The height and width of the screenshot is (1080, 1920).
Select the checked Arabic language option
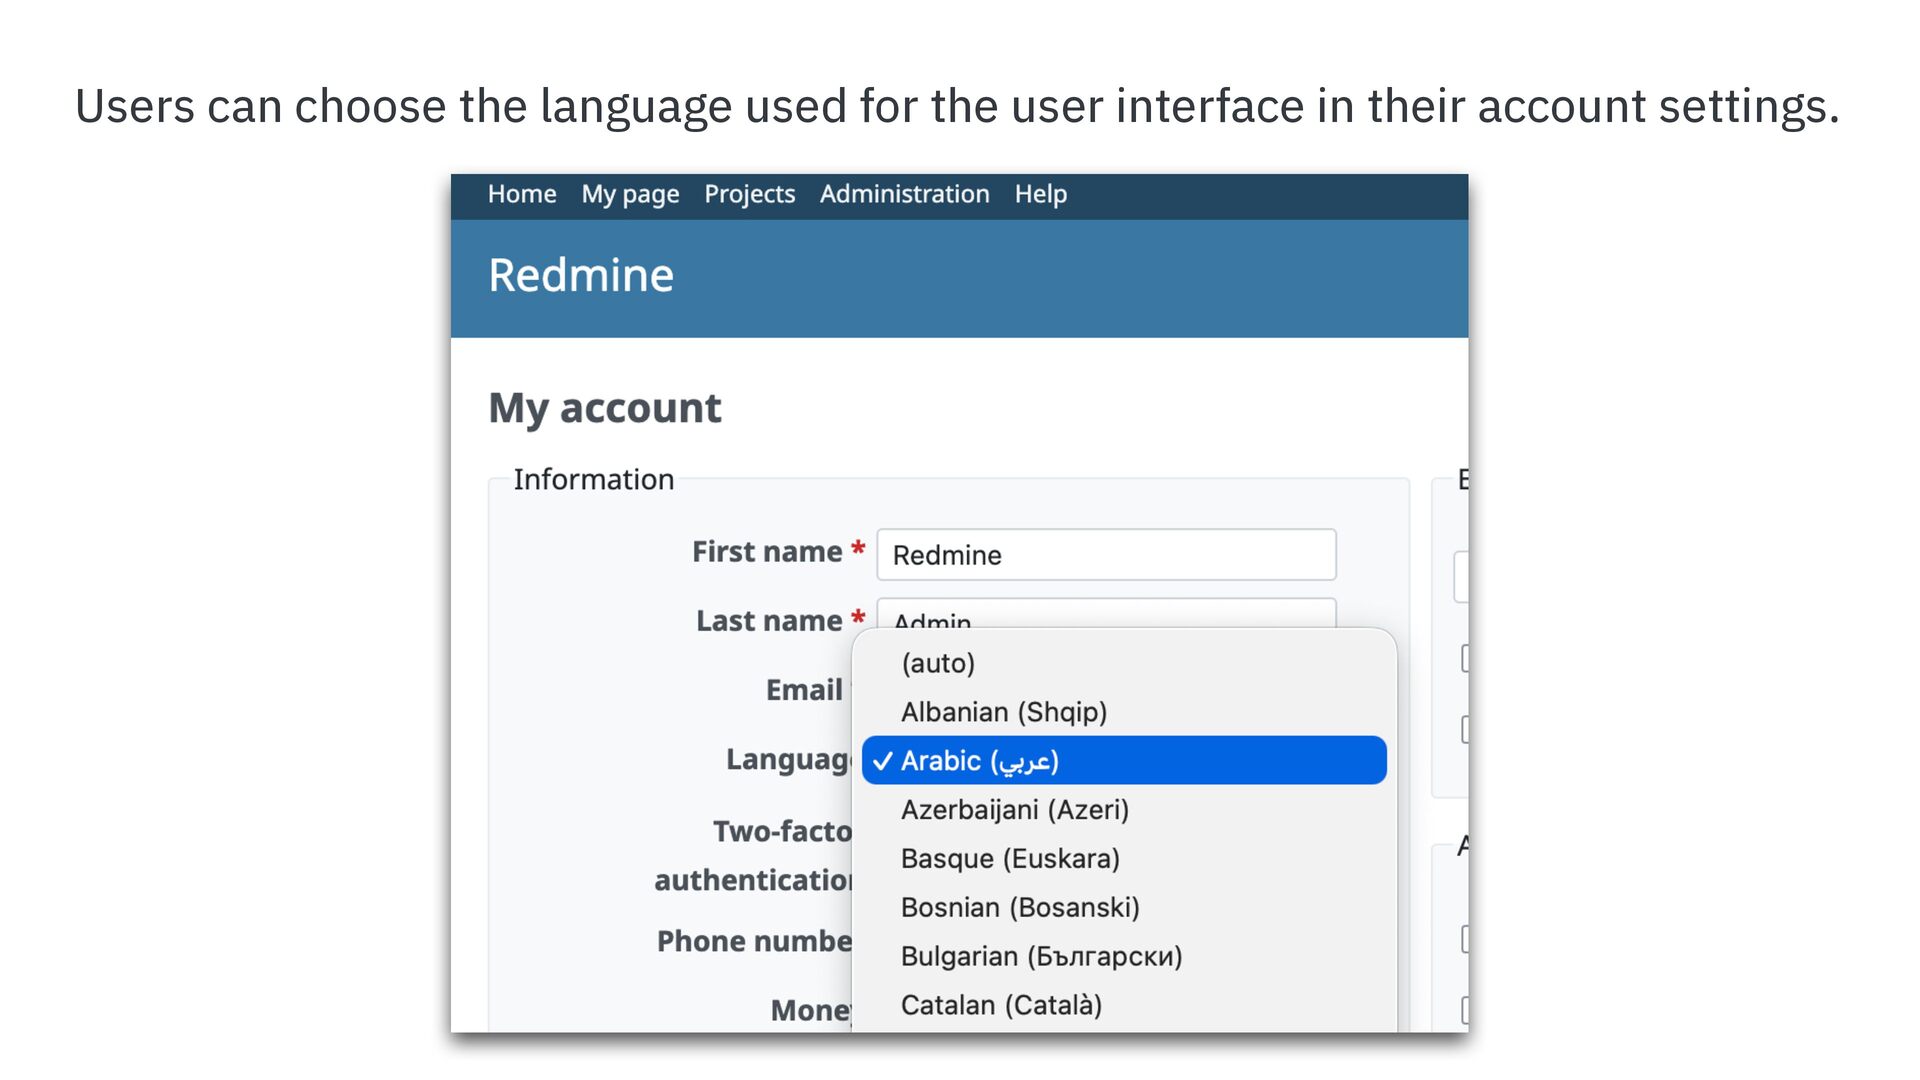coord(1124,761)
